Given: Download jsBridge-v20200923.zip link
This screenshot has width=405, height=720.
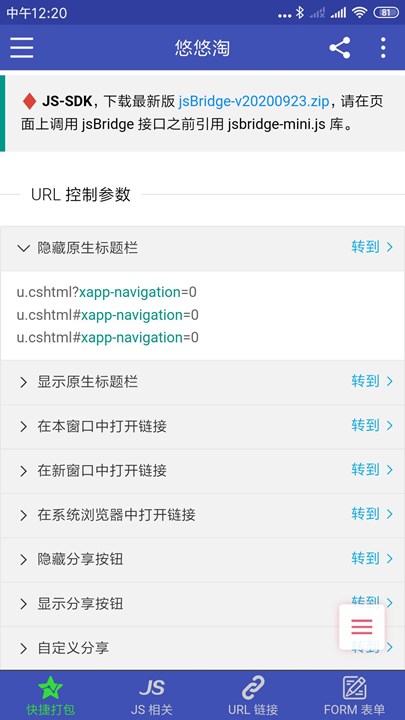Looking at the screenshot, I should [254, 101].
